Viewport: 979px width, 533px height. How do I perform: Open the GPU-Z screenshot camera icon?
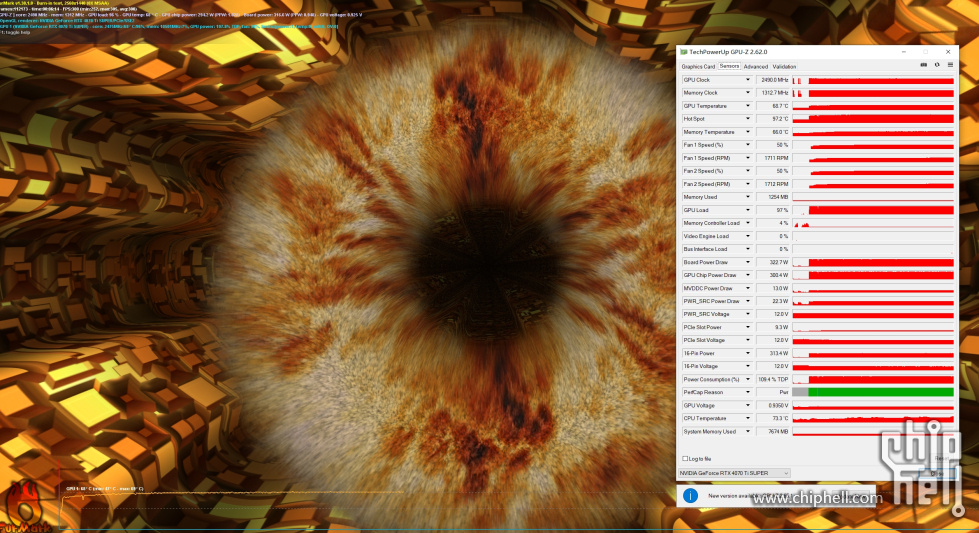coord(923,65)
